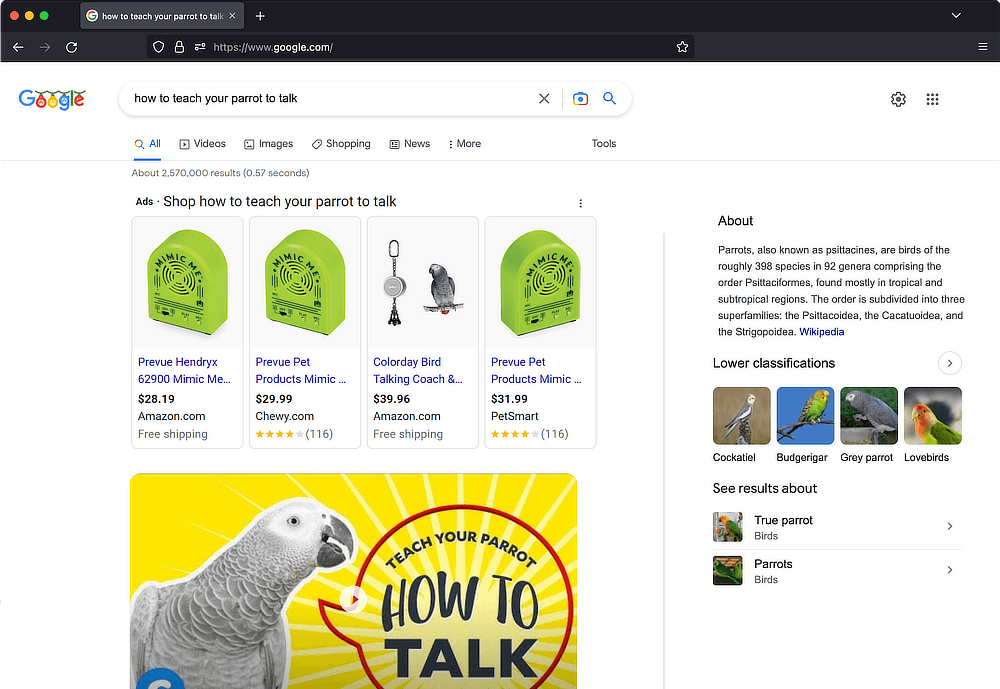This screenshot has height=689, width=1000.
Task: Expand the Parrots result
Action: 837,571
